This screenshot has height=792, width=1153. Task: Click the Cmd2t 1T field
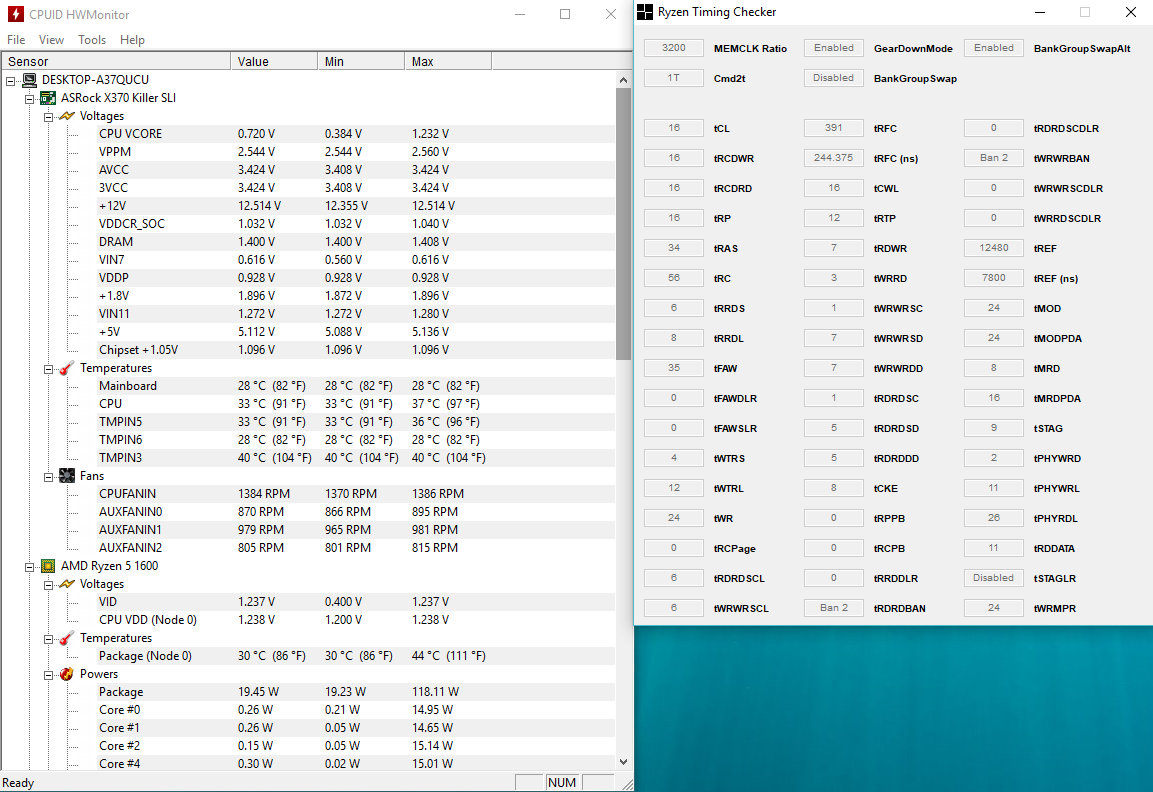tap(674, 78)
